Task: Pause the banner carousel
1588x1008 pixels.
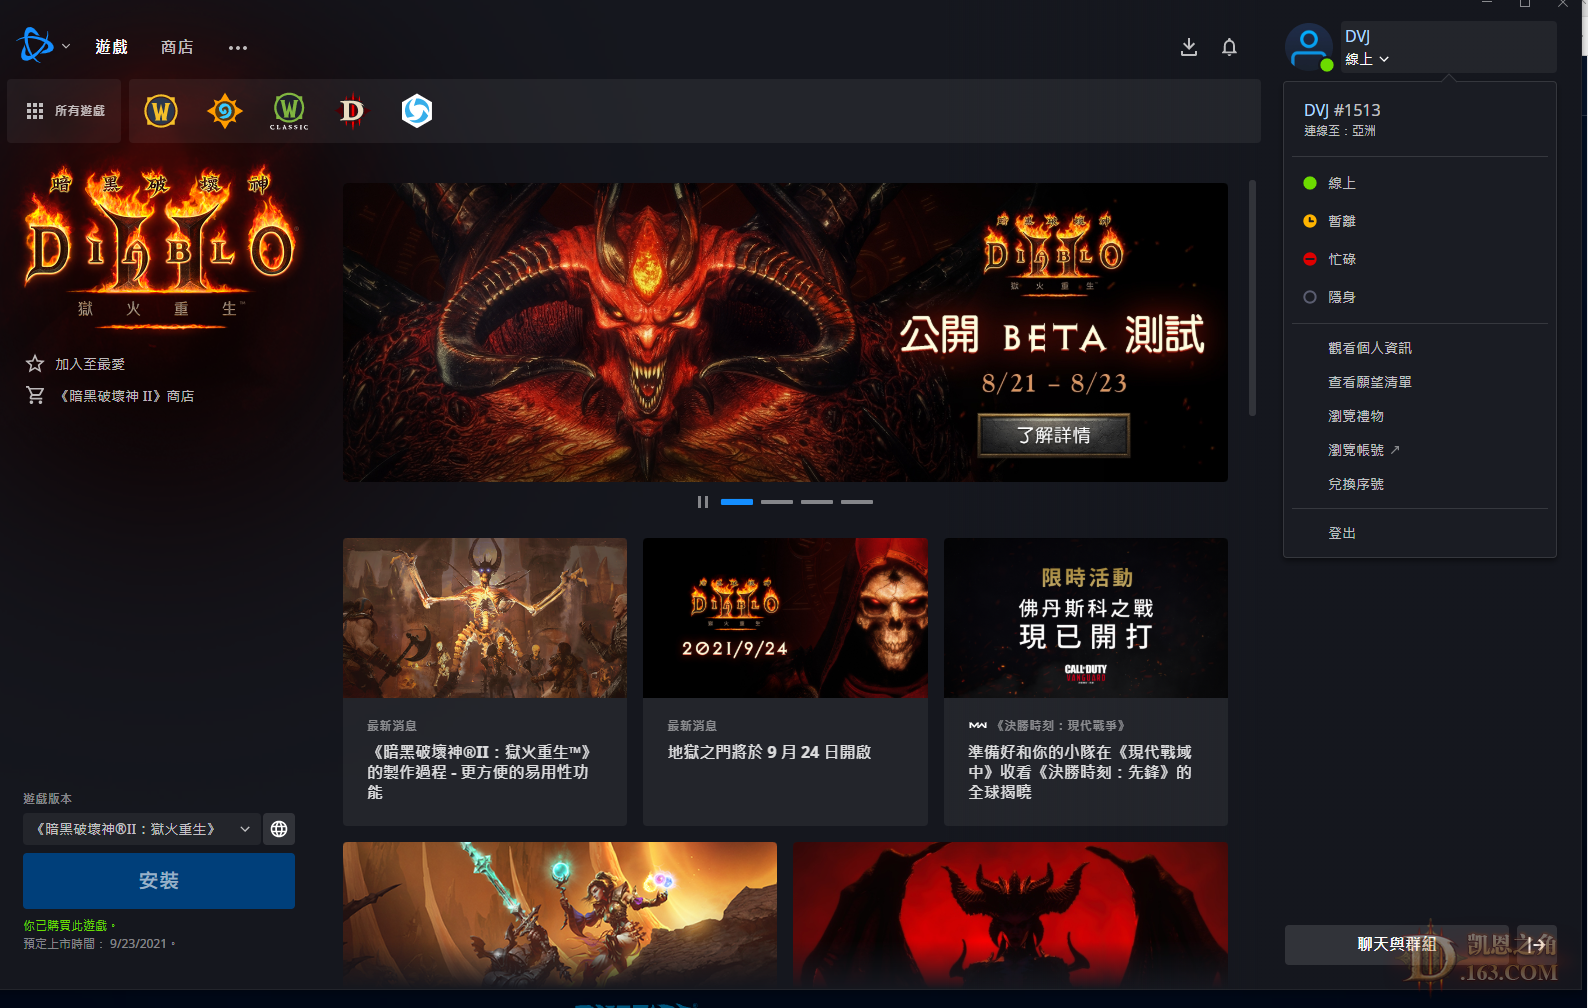Action: click(x=703, y=502)
